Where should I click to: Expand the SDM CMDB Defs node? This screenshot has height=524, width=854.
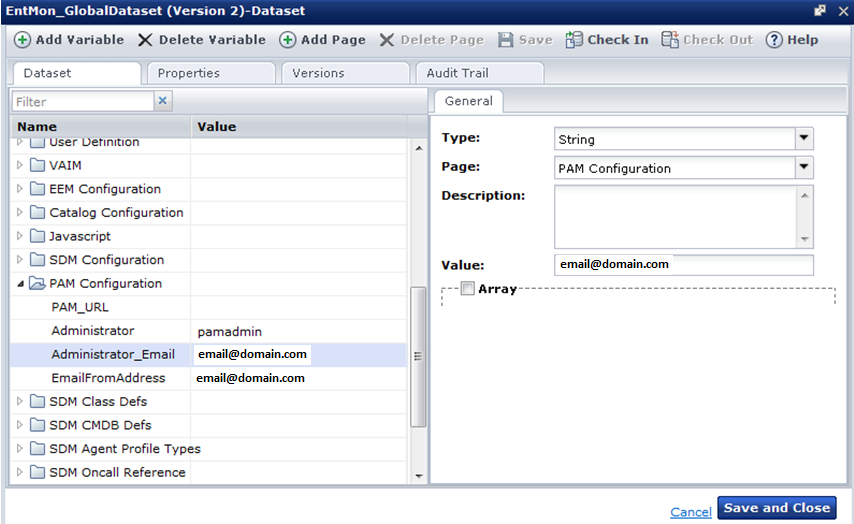(20, 425)
